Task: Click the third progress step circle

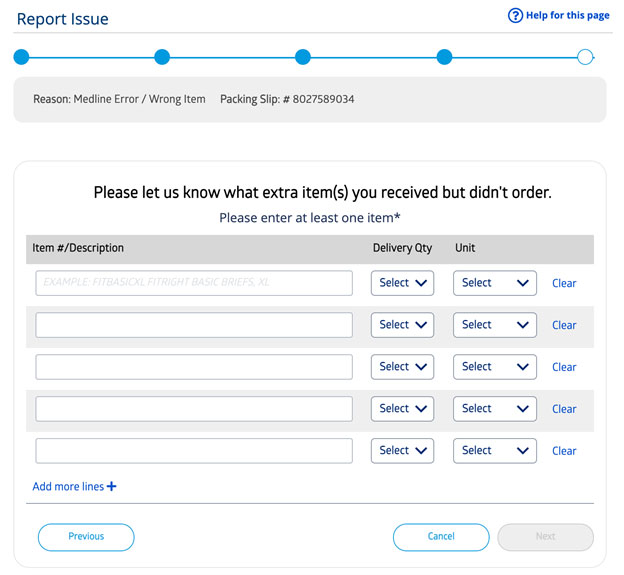Action: tap(303, 57)
